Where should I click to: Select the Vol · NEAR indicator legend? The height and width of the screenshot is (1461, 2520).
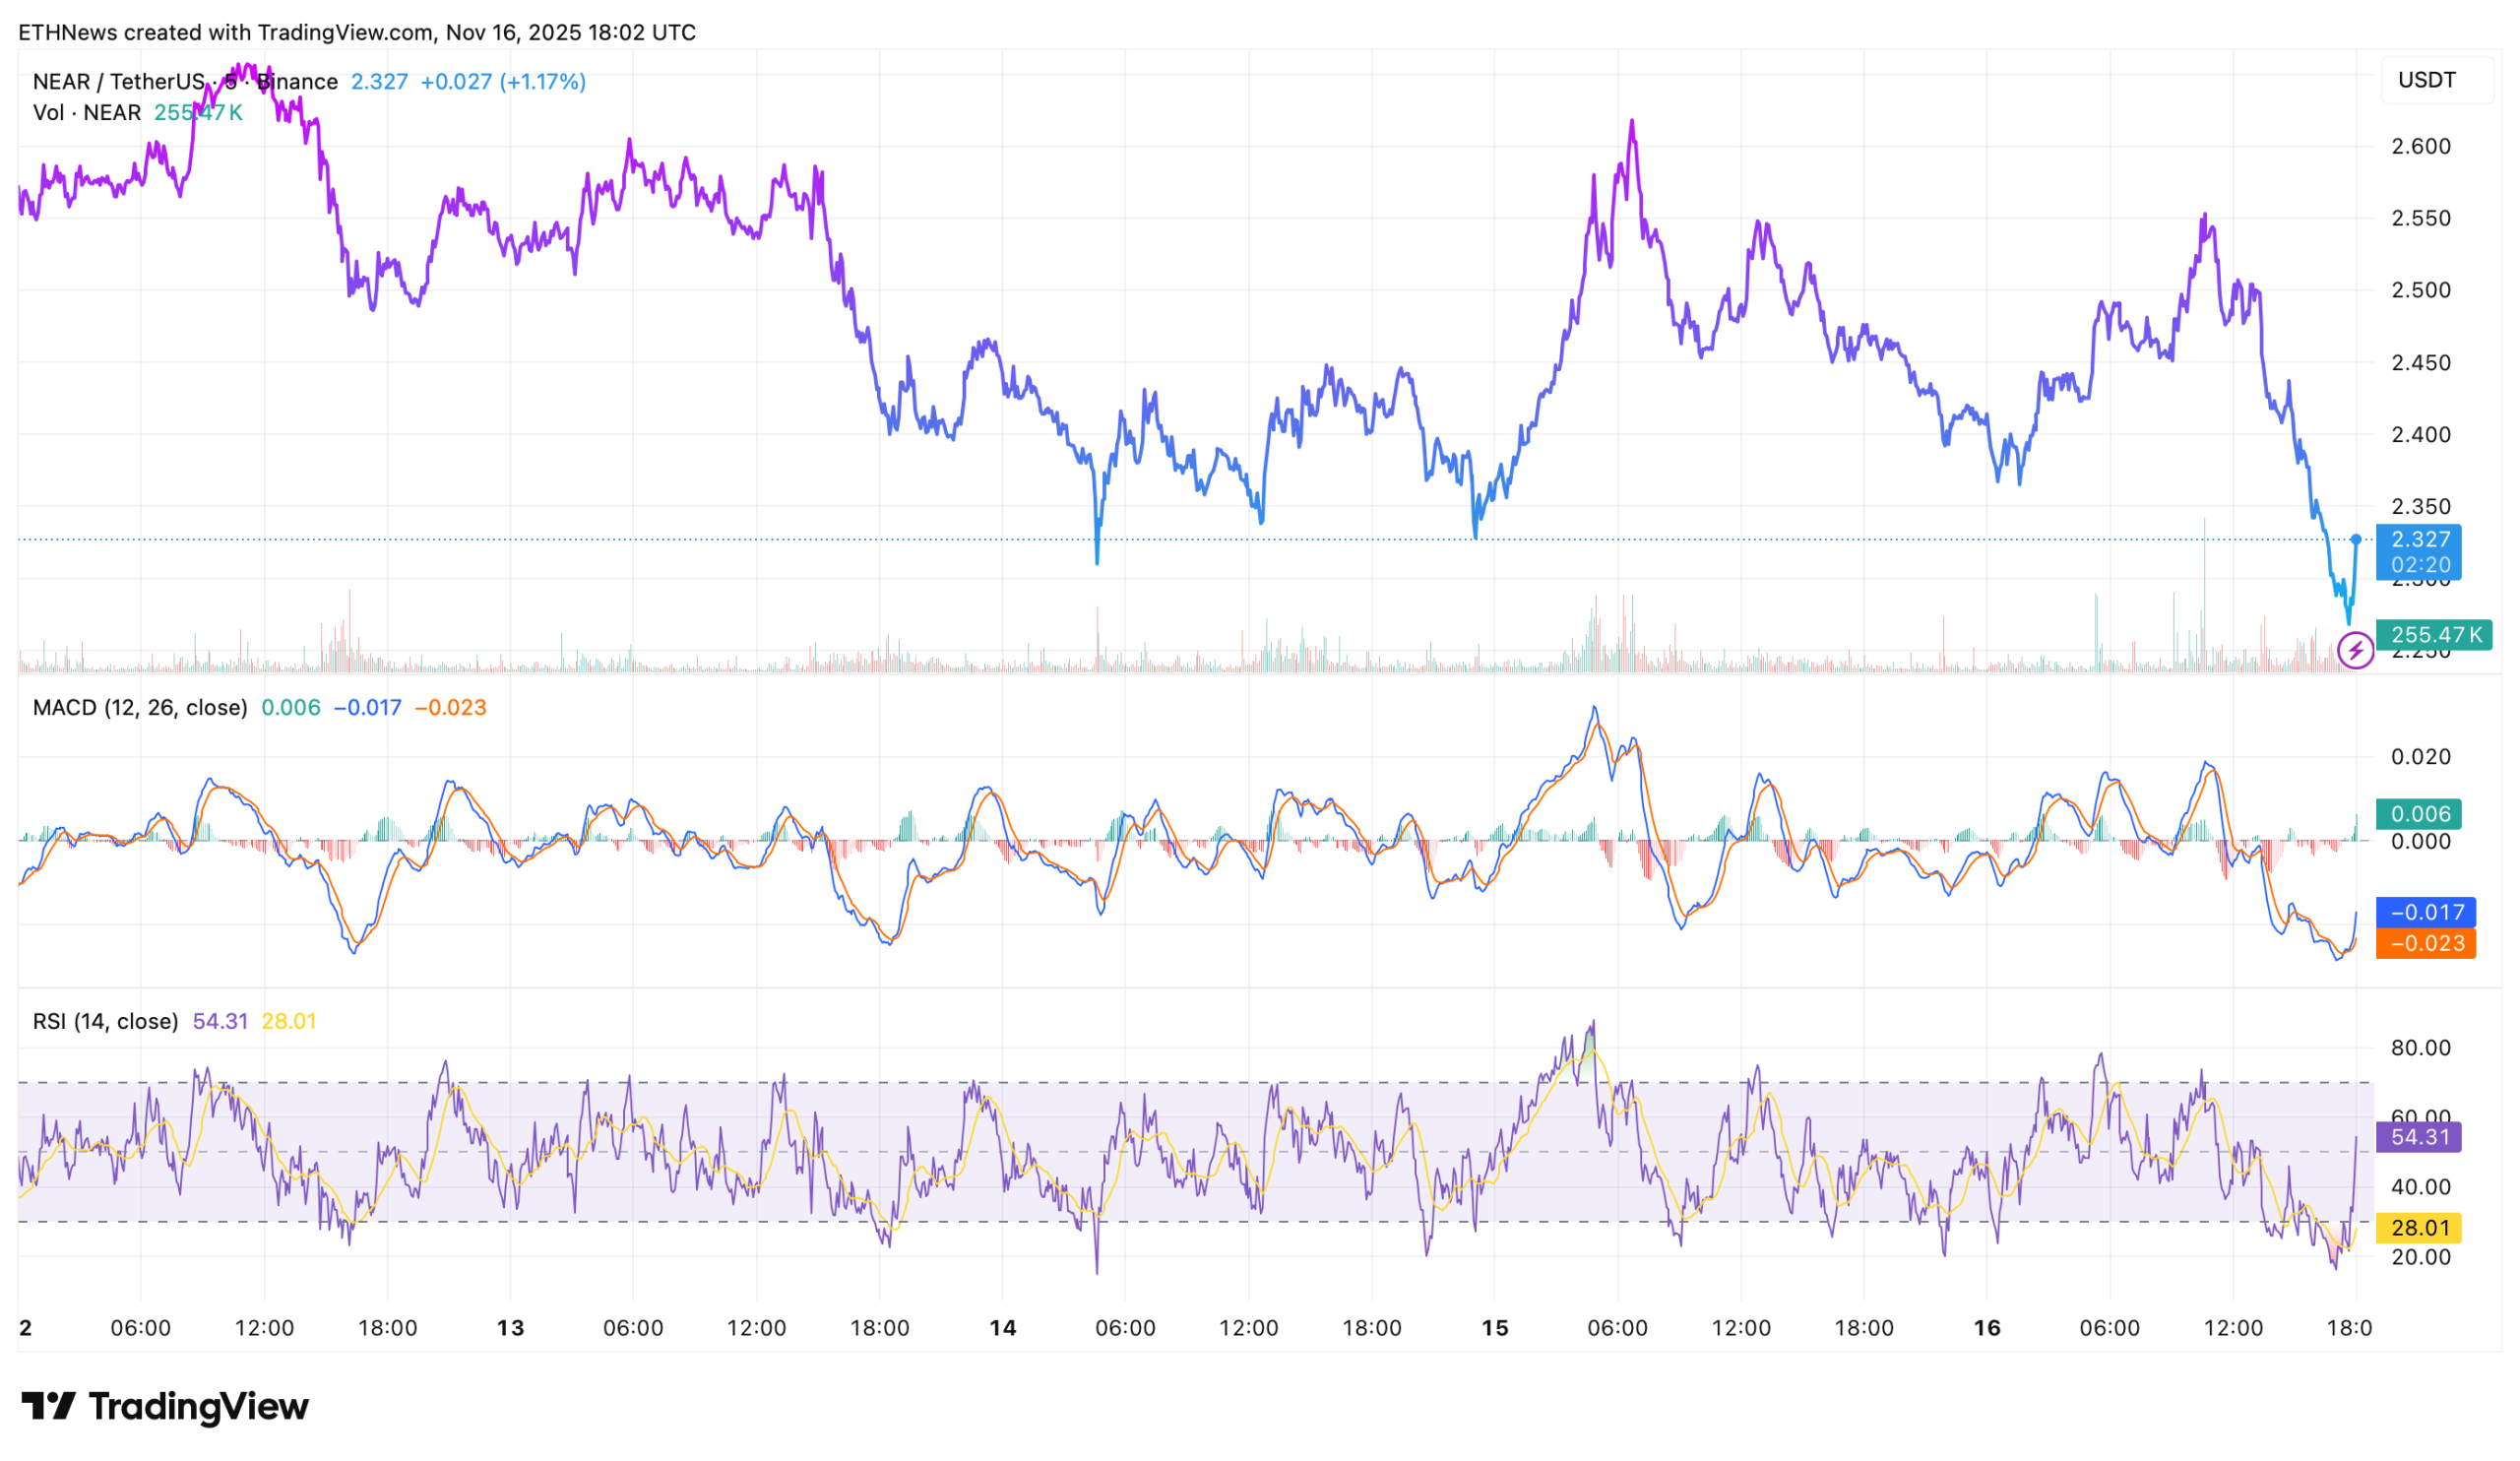[x=87, y=113]
